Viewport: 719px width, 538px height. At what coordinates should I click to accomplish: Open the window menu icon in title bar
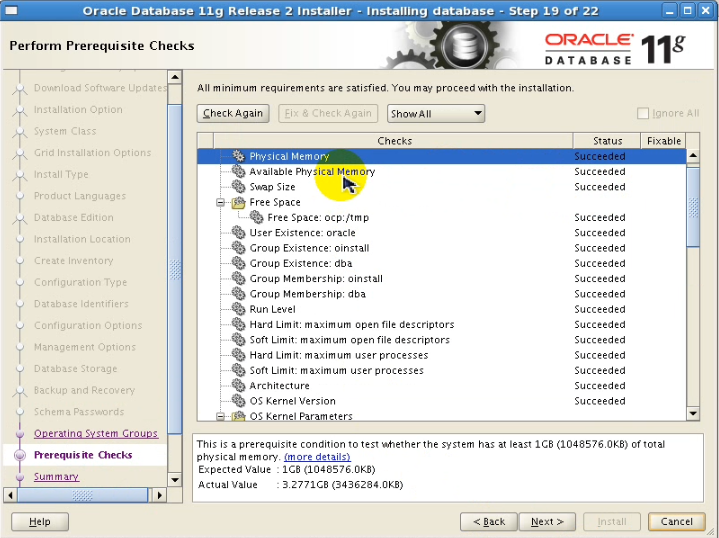11,11
